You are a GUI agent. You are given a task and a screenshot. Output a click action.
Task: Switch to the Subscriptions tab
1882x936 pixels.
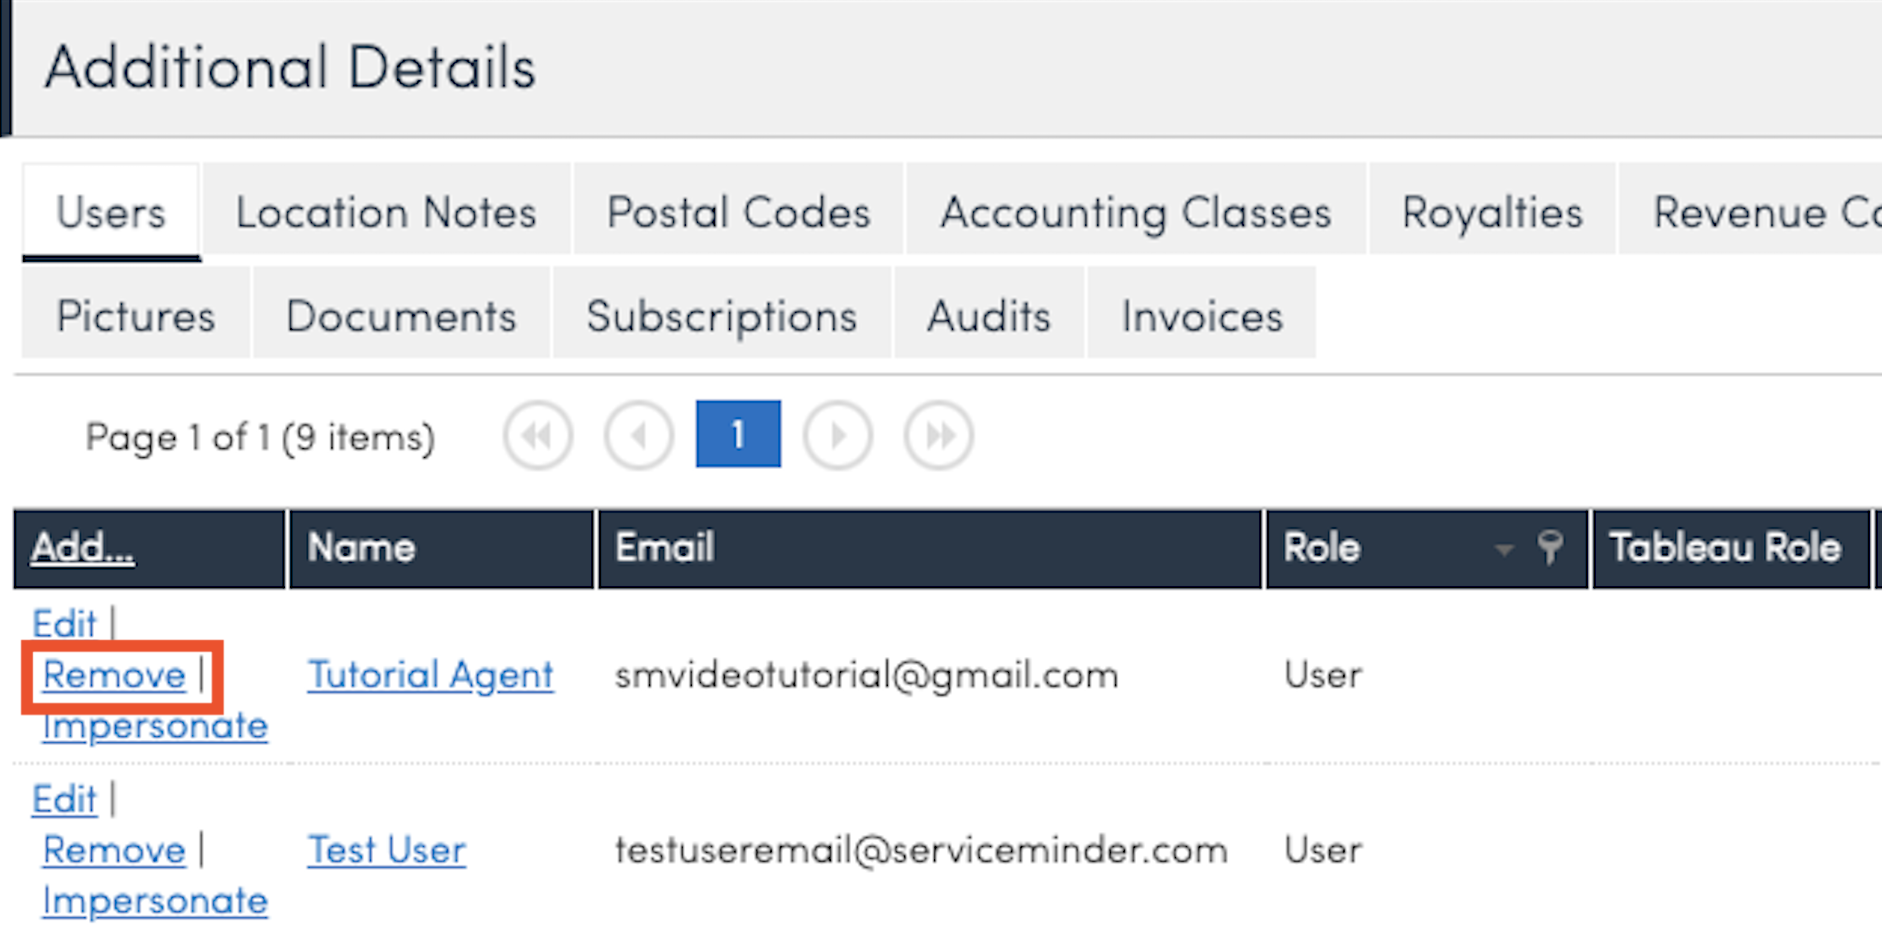(721, 317)
